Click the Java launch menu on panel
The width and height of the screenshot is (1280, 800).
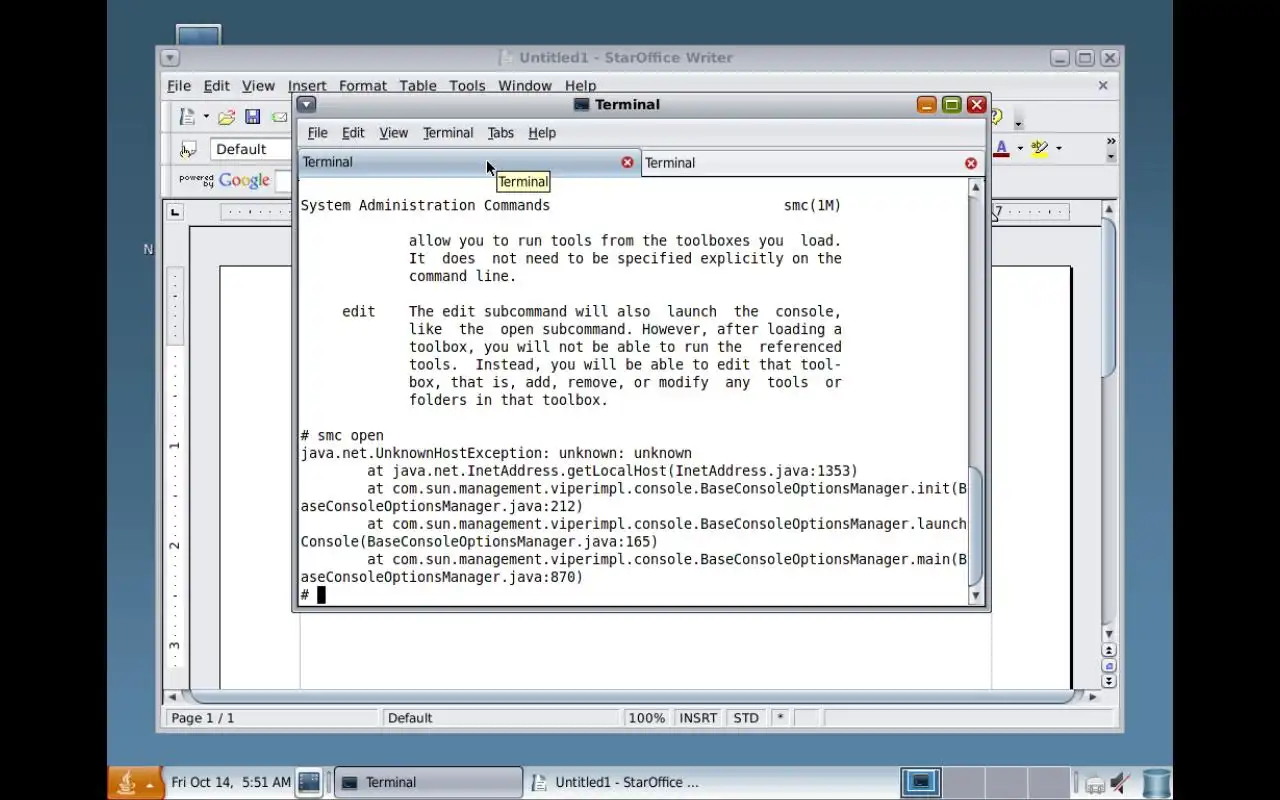click(135, 782)
